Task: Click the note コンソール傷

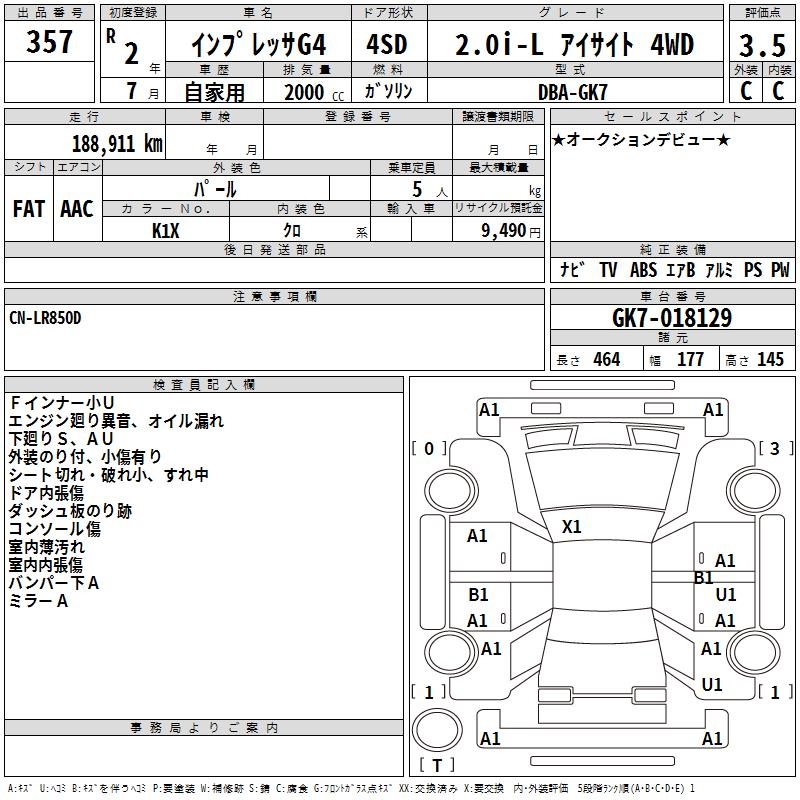Action: click(55, 529)
